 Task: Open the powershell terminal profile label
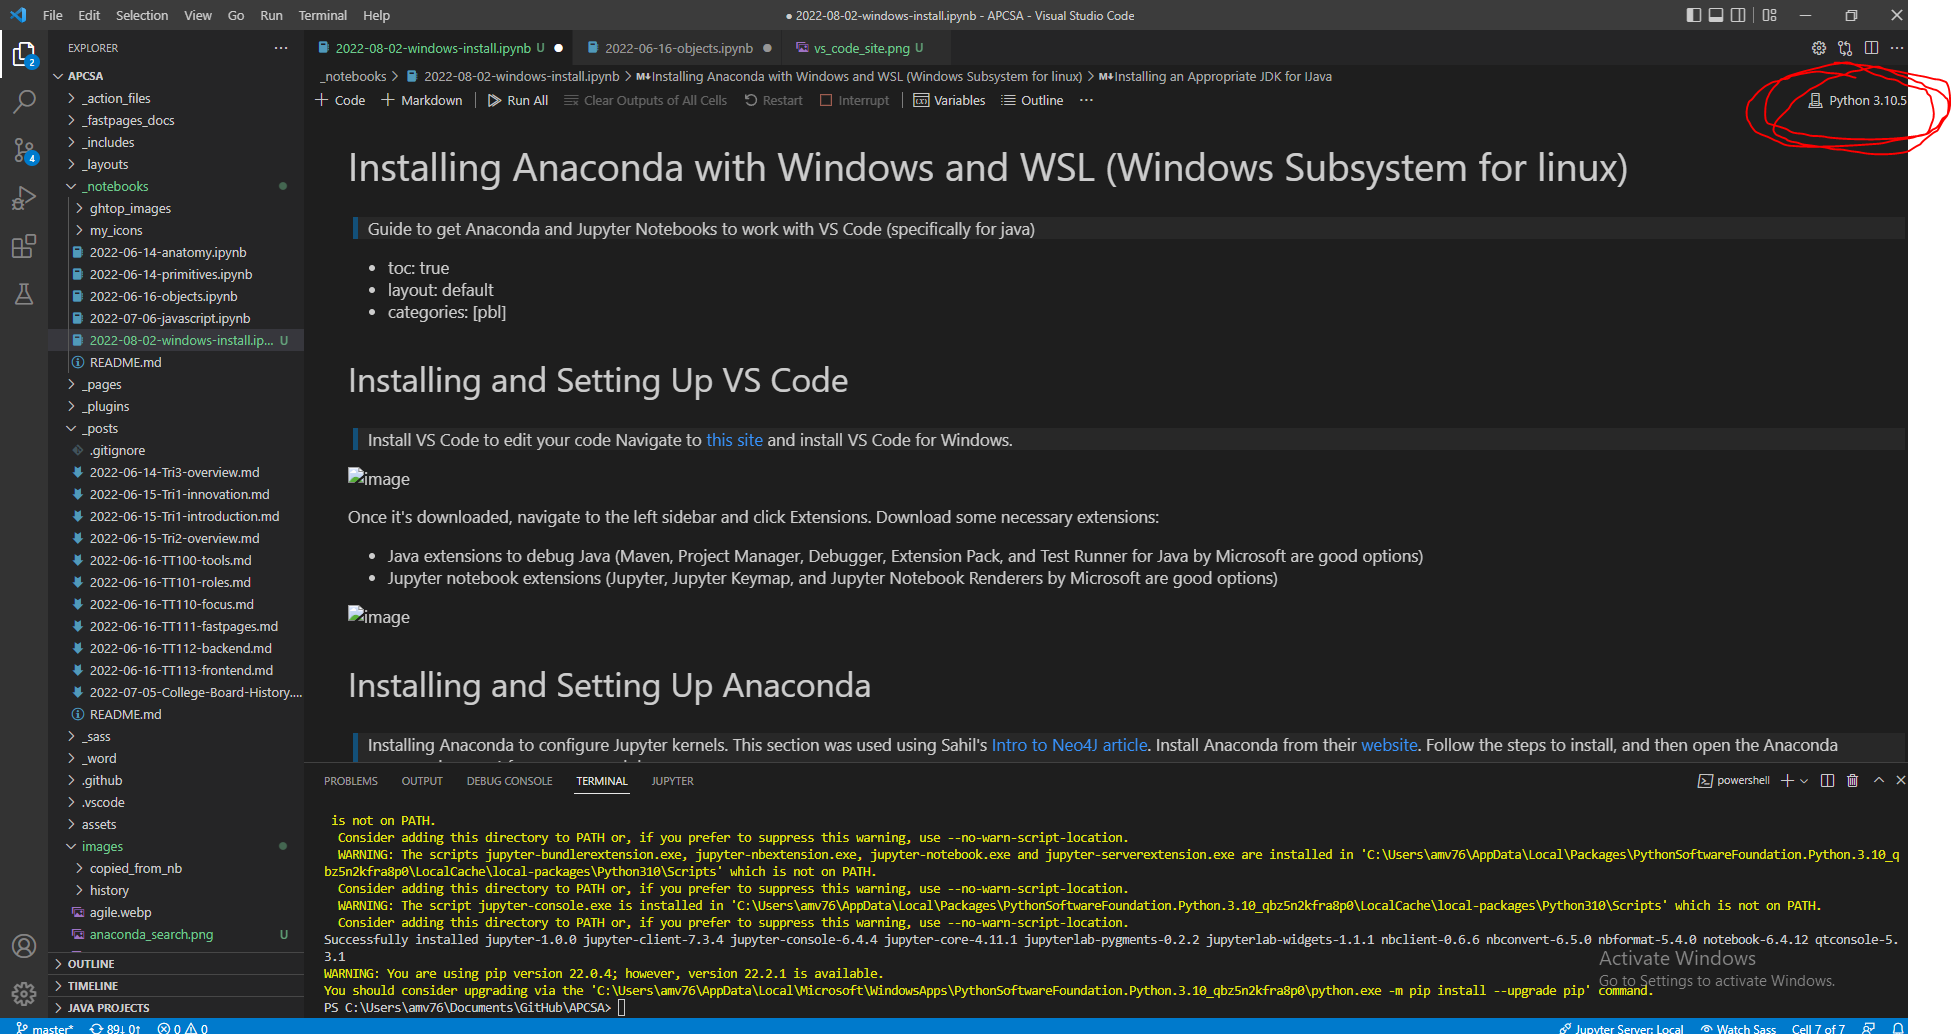point(1734,781)
